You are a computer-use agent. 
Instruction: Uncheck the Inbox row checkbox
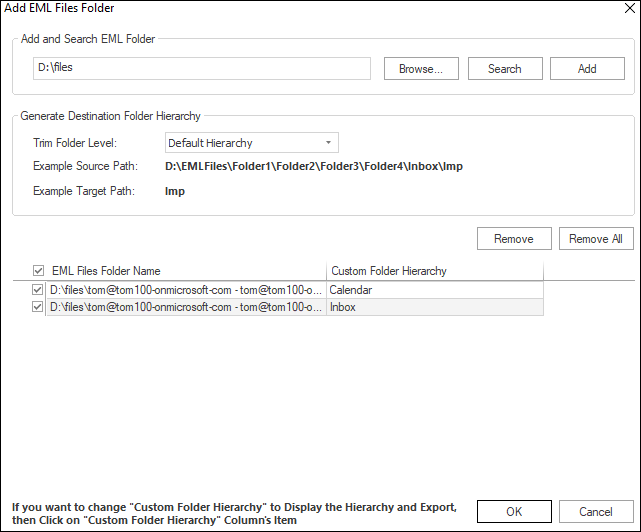pos(38,307)
